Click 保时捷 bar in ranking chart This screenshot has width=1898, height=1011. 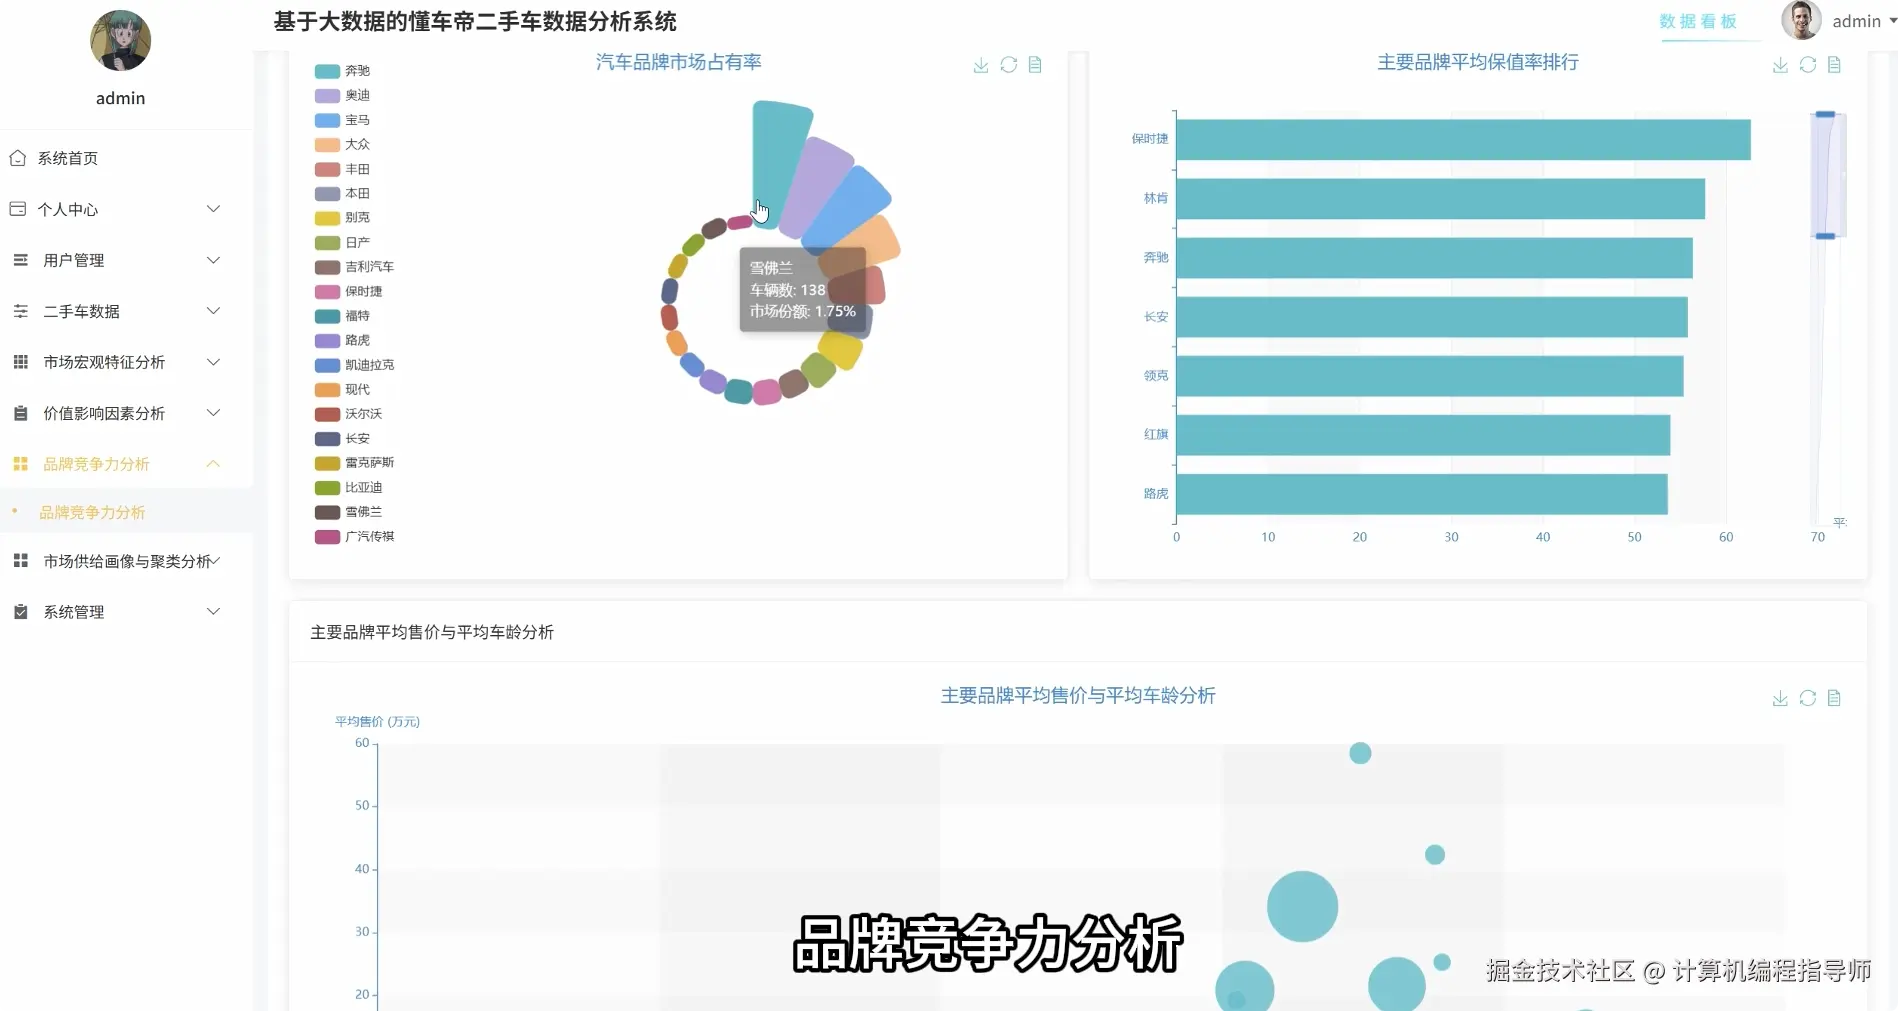click(x=1463, y=139)
